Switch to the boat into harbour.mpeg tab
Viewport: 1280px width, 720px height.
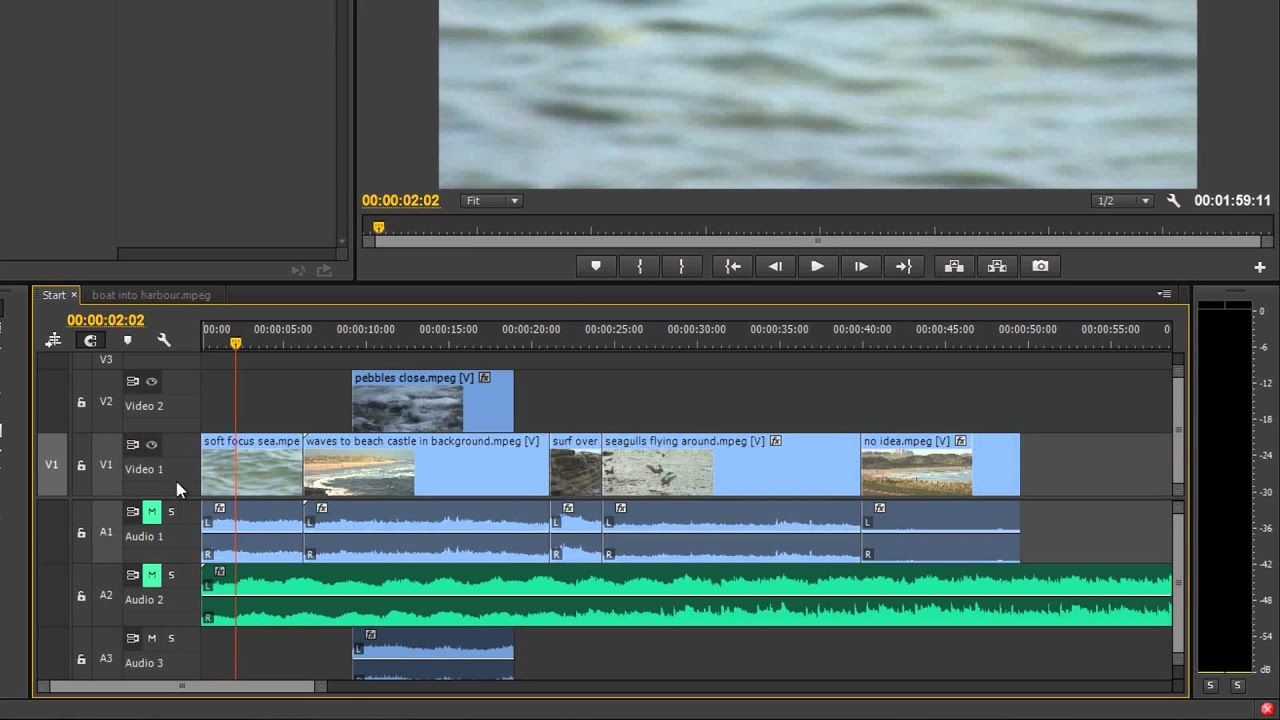click(150, 294)
